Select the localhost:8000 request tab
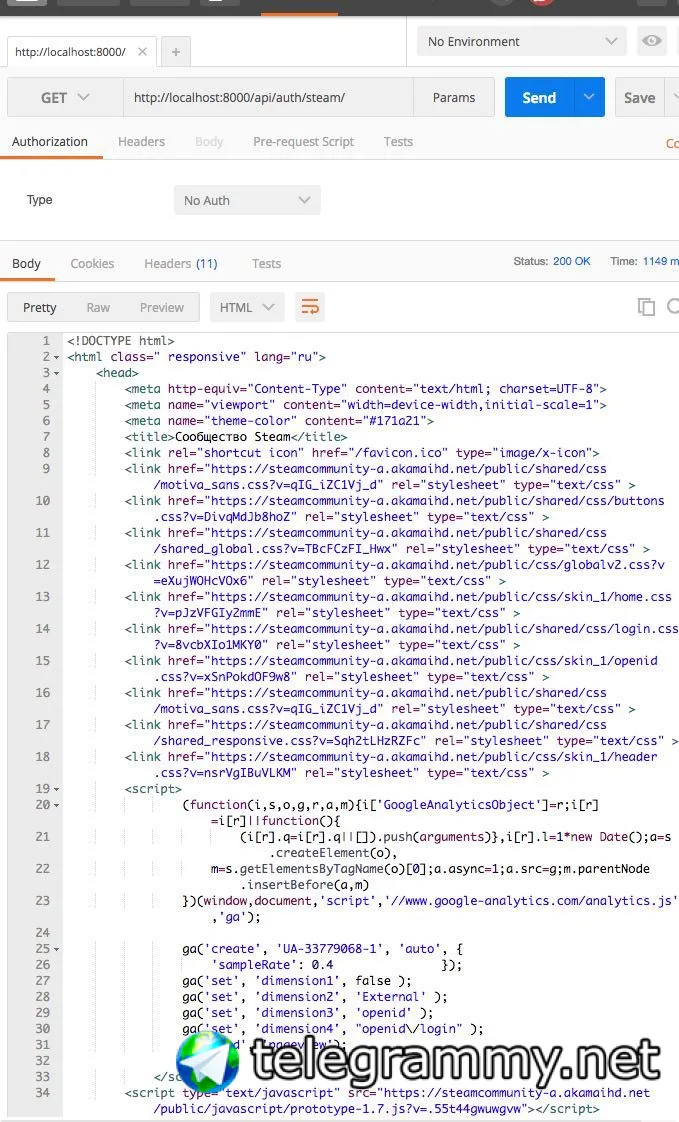Image resolution: width=679 pixels, height=1122 pixels. pyautogui.click(x=70, y=52)
